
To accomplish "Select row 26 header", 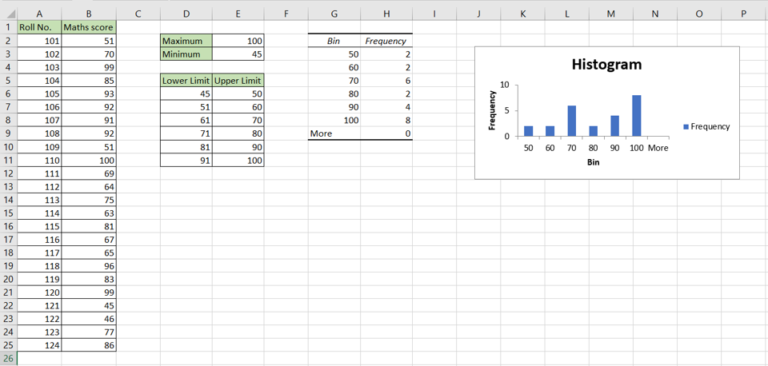I will [x=9, y=358].
